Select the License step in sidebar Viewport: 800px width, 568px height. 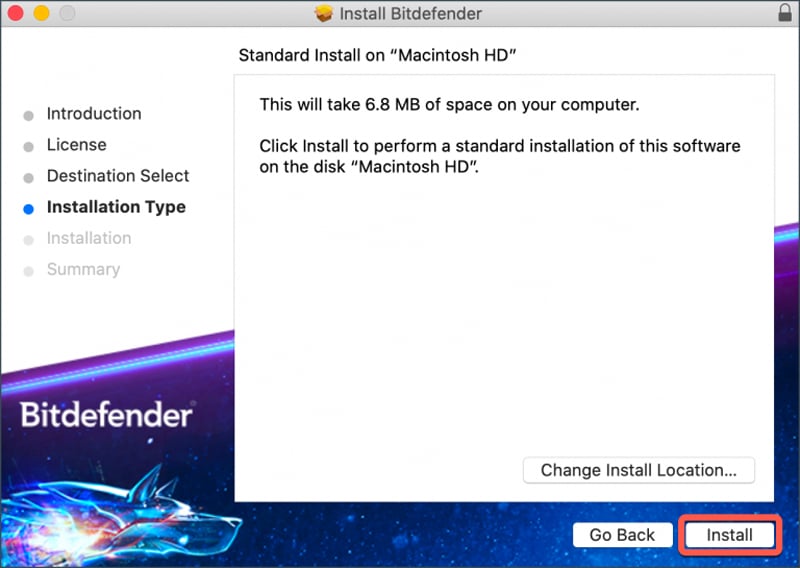coord(76,145)
